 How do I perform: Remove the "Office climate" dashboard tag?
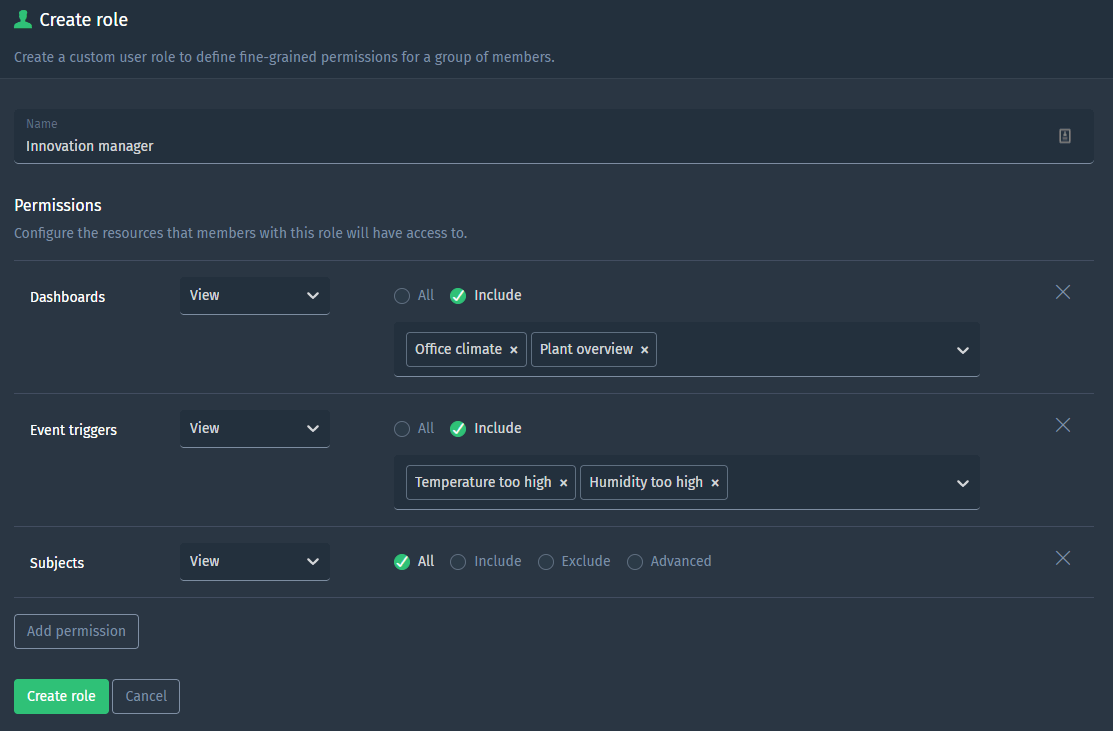click(513, 349)
